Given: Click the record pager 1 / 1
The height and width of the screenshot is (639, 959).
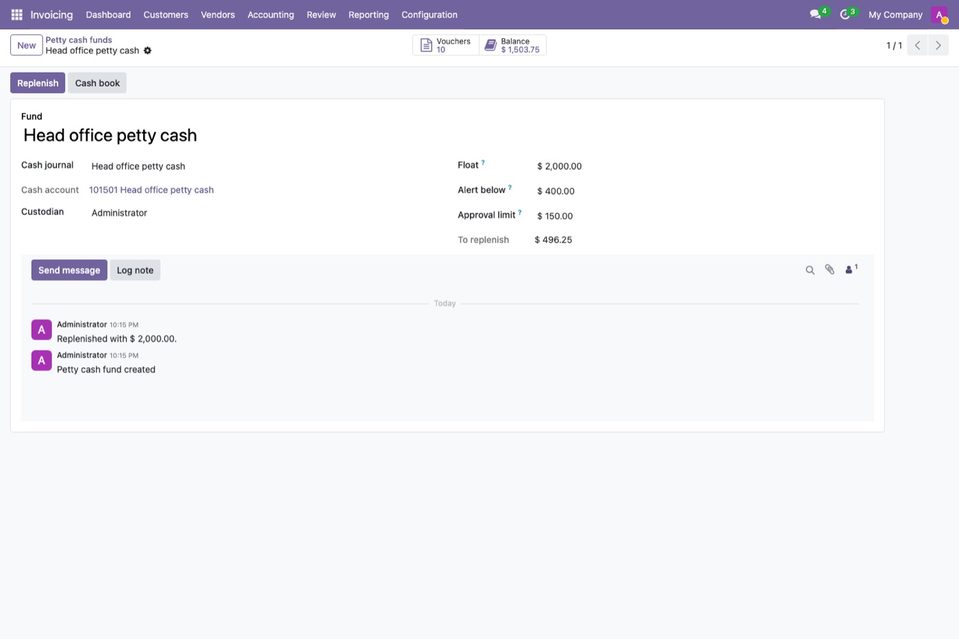Looking at the screenshot, I should click(894, 46).
